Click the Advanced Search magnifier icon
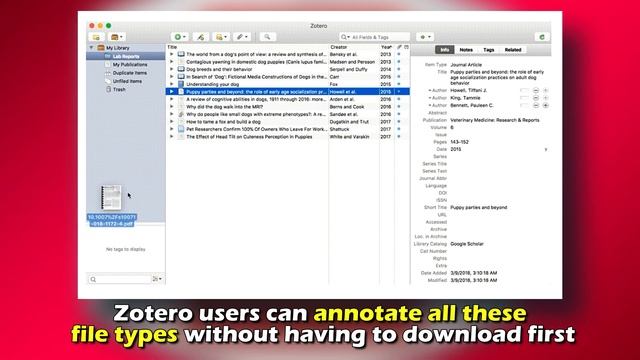This screenshot has height=360, width=640. pyautogui.click(x=267, y=37)
